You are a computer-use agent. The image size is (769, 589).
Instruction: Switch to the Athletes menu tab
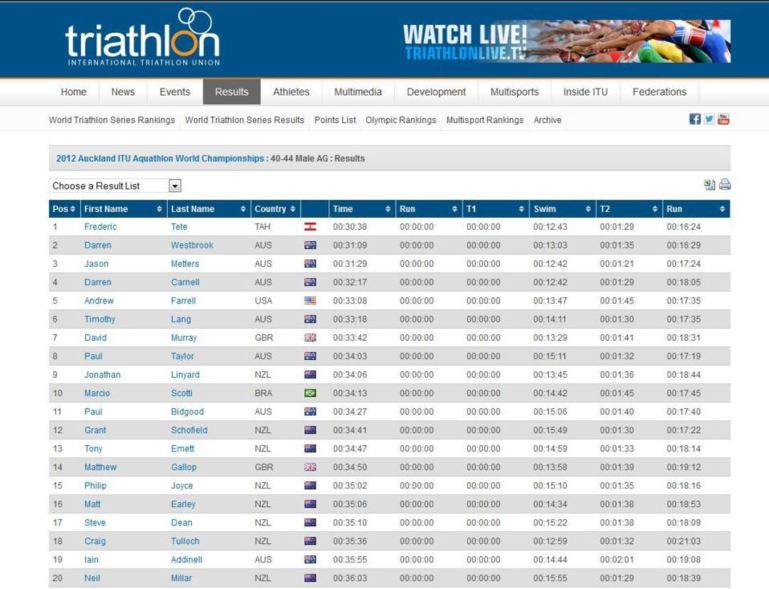[291, 92]
